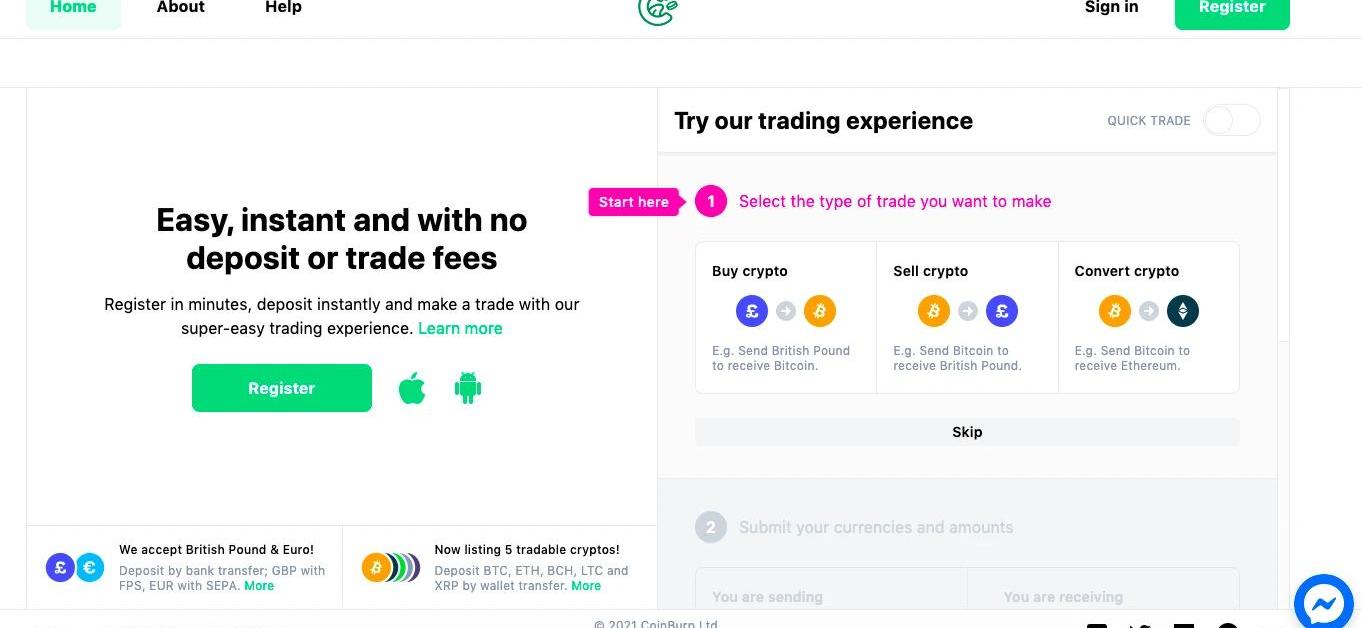The height and width of the screenshot is (628, 1362).
Task: Open the Apple App Store icon
Action: point(412,388)
